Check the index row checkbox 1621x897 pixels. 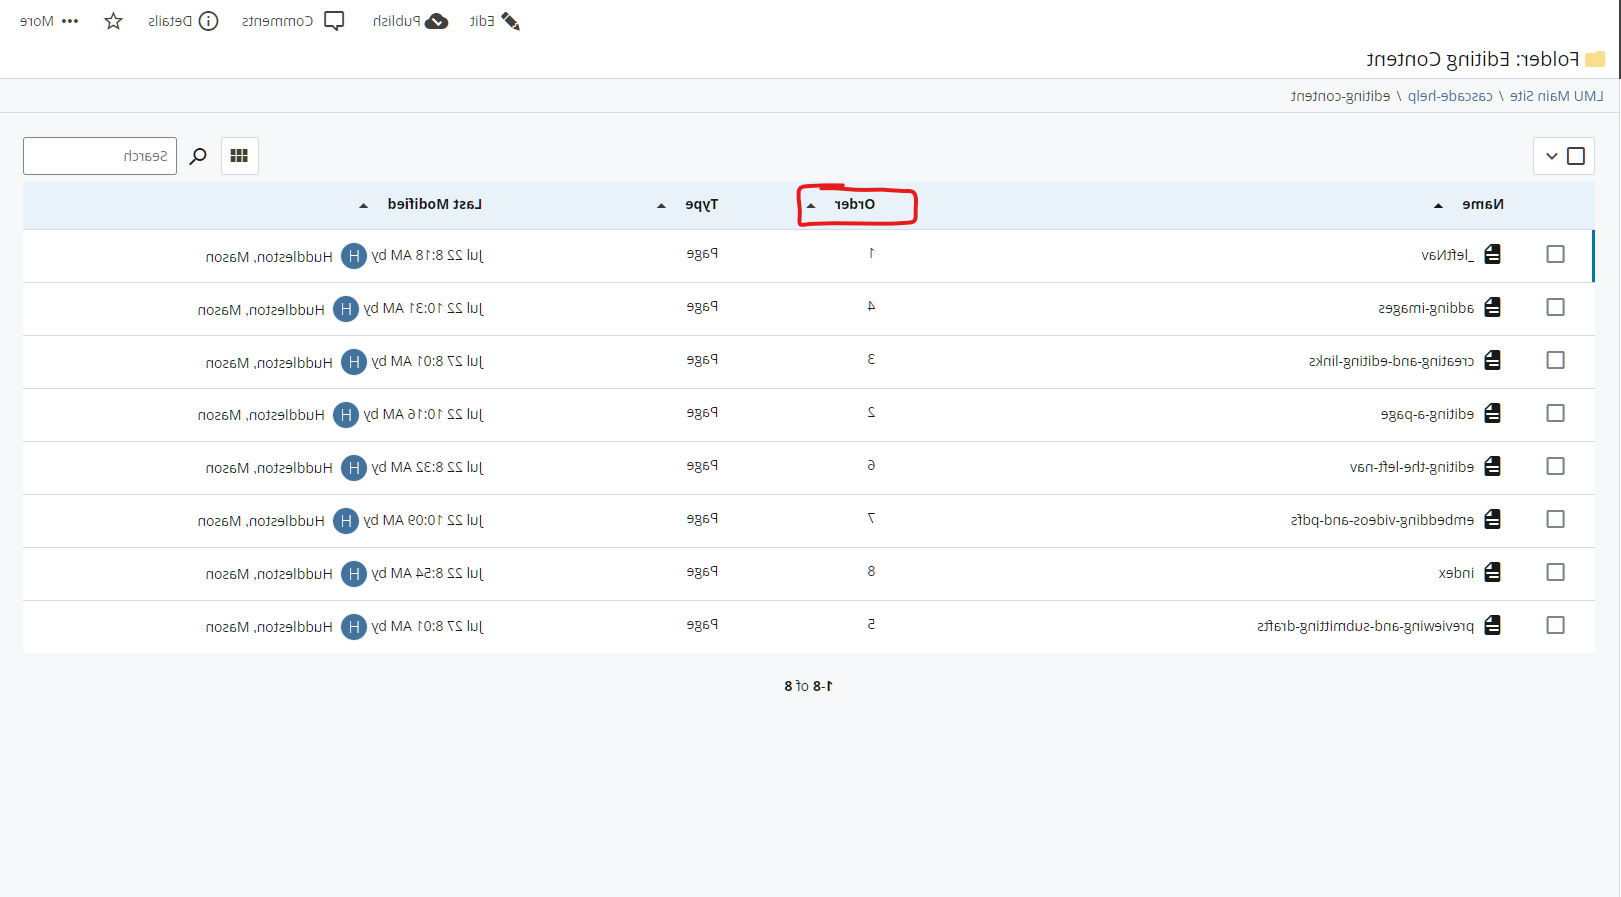point(1555,572)
